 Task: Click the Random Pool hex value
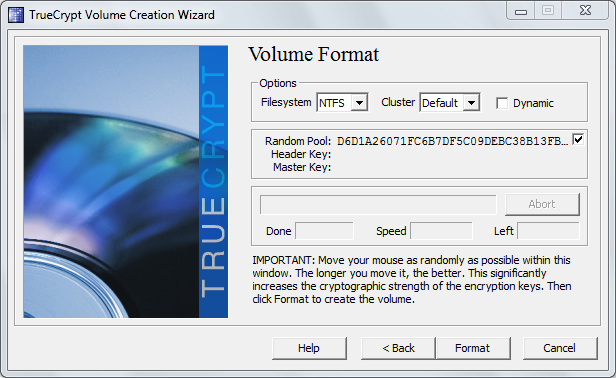tap(453, 141)
